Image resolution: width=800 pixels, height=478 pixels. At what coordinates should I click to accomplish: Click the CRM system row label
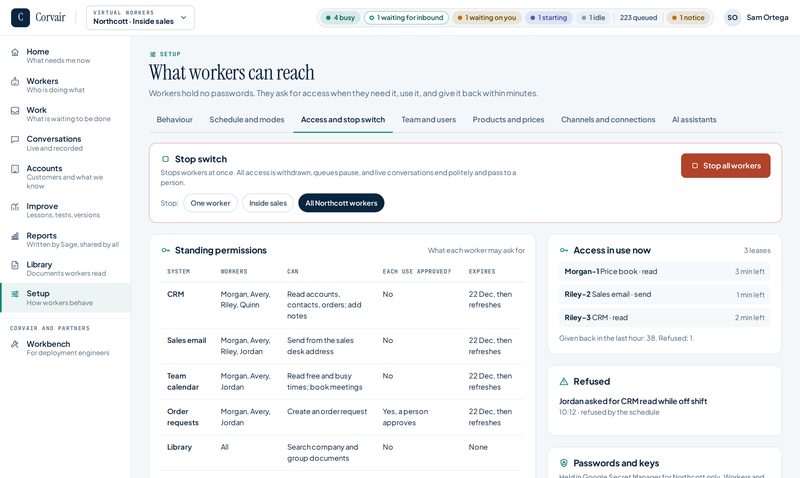coord(176,294)
